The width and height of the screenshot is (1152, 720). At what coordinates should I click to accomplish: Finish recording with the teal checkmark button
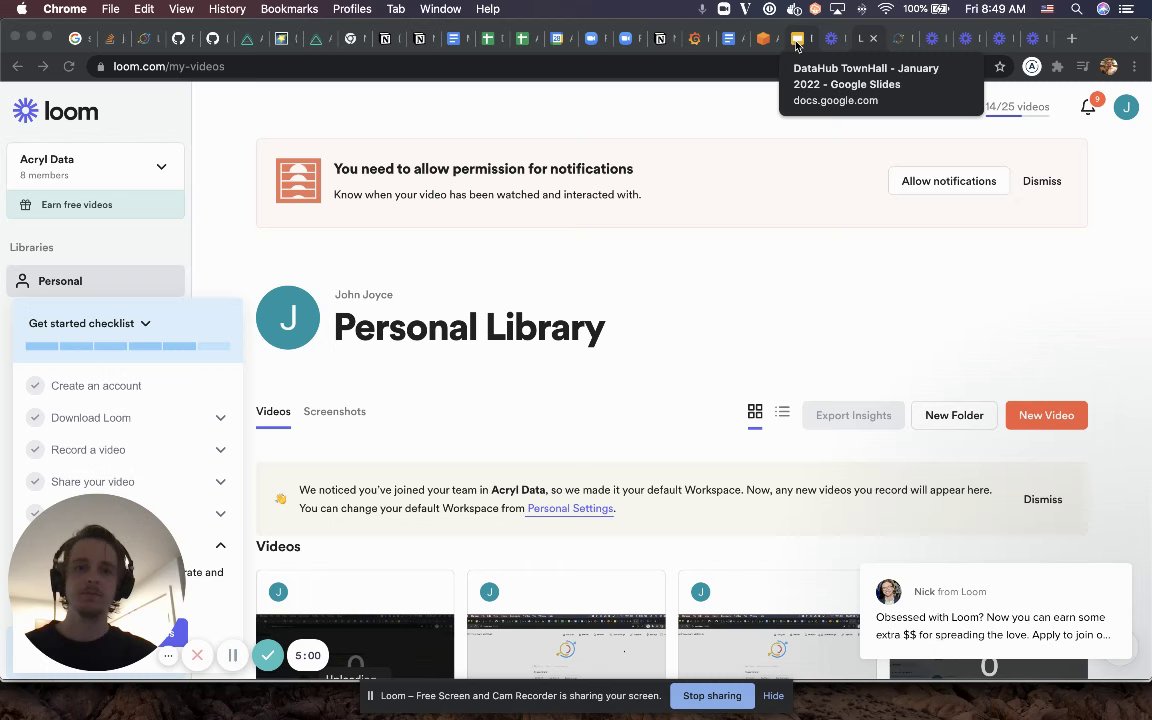(268, 655)
